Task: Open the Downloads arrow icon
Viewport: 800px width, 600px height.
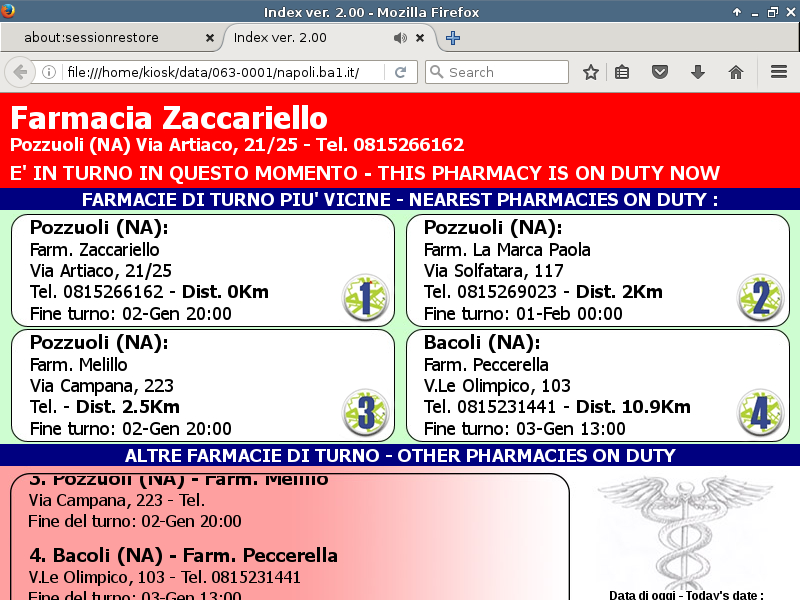Action: tap(698, 72)
